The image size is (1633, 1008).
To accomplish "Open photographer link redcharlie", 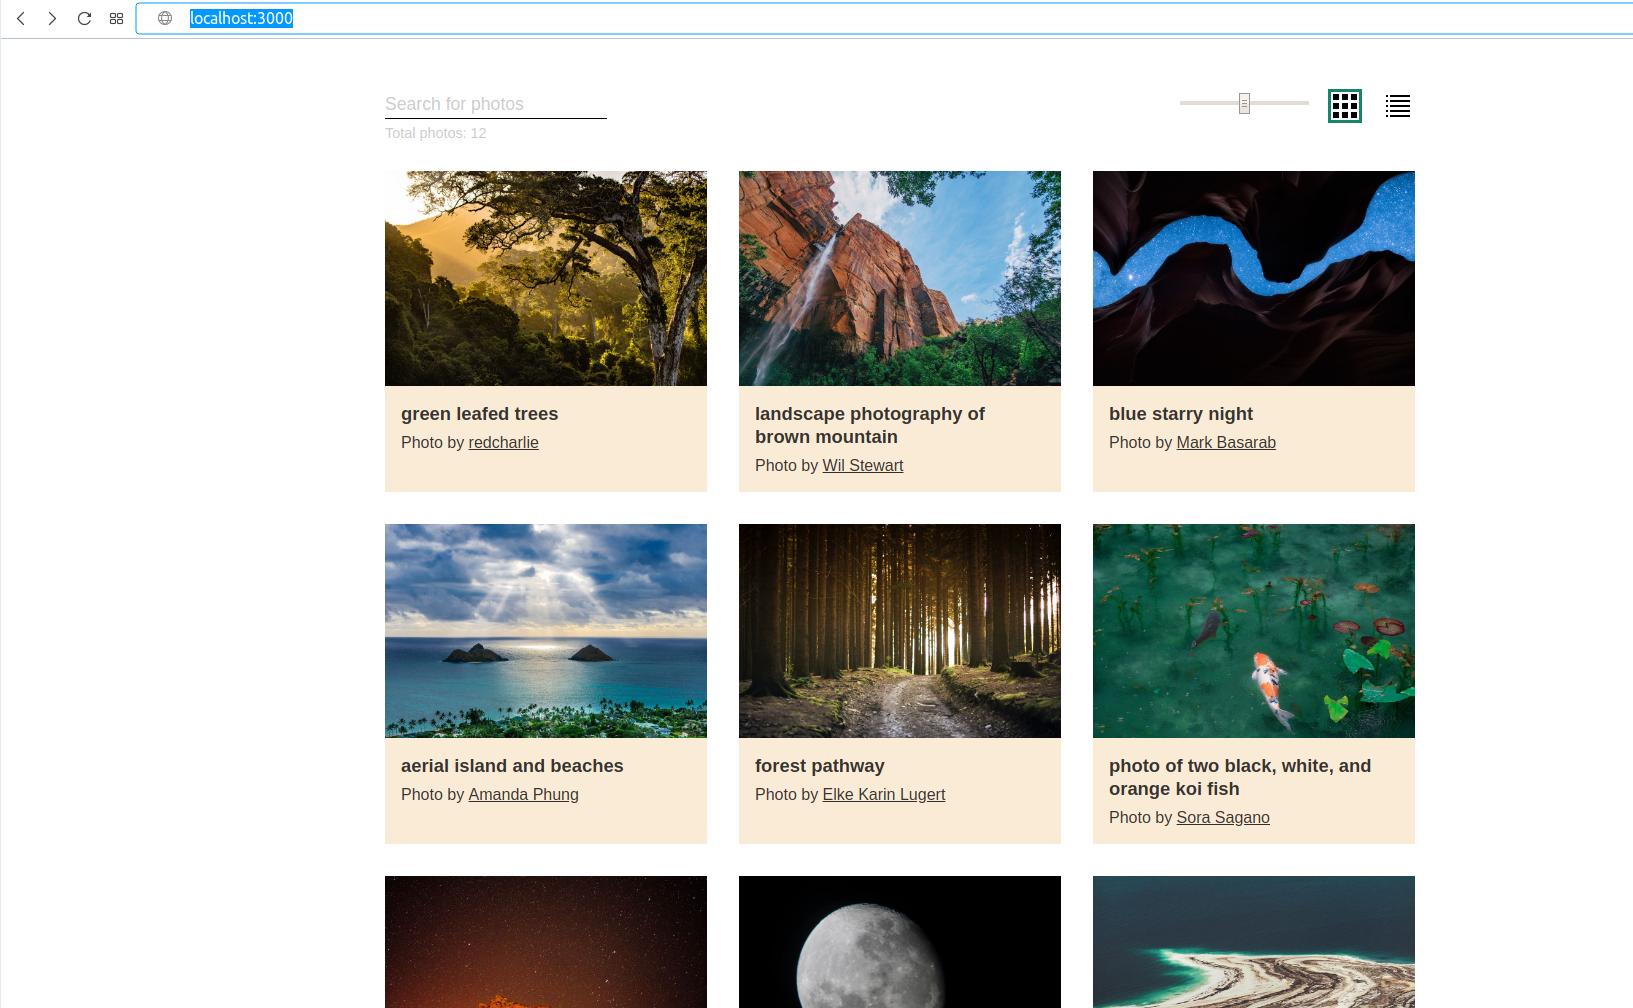I will [x=503, y=442].
